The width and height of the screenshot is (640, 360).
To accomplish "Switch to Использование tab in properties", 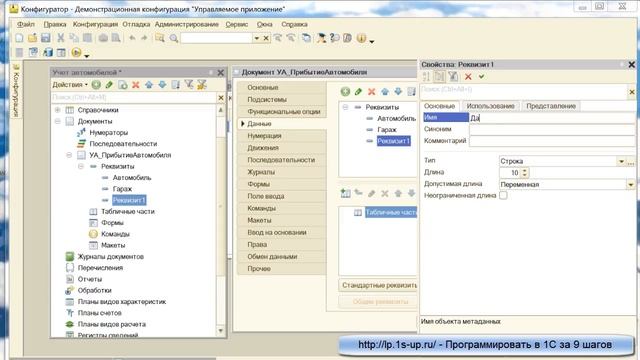I will click(490, 106).
